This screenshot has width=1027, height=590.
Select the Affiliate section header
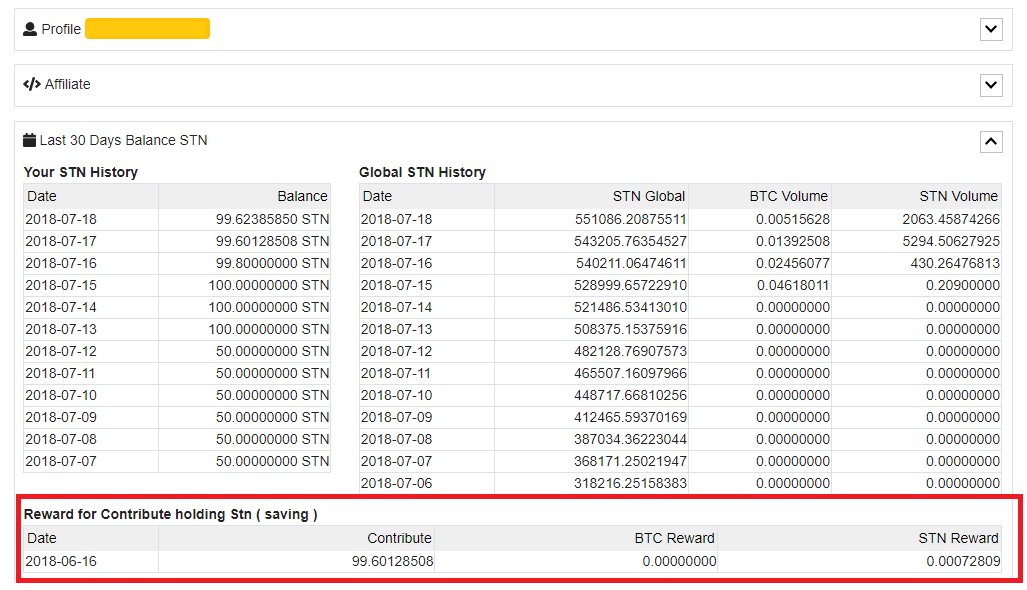point(68,84)
